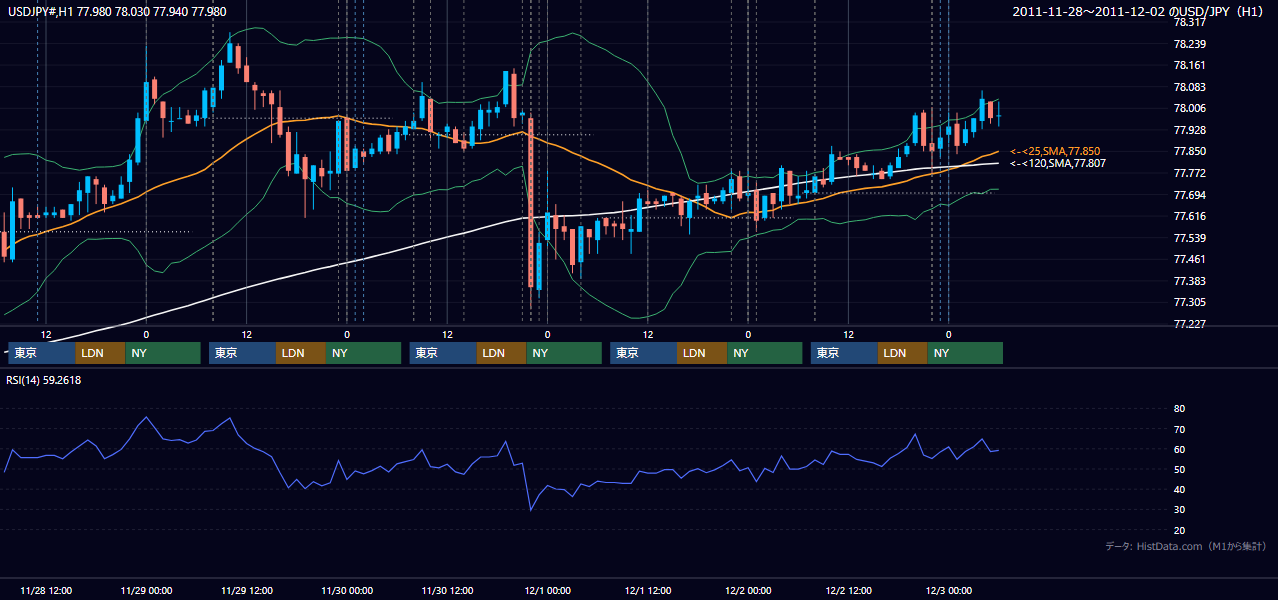This screenshot has height=600, width=1278.
Task: Click the 25 SMA 77.850 orange label
Action: [1055, 151]
